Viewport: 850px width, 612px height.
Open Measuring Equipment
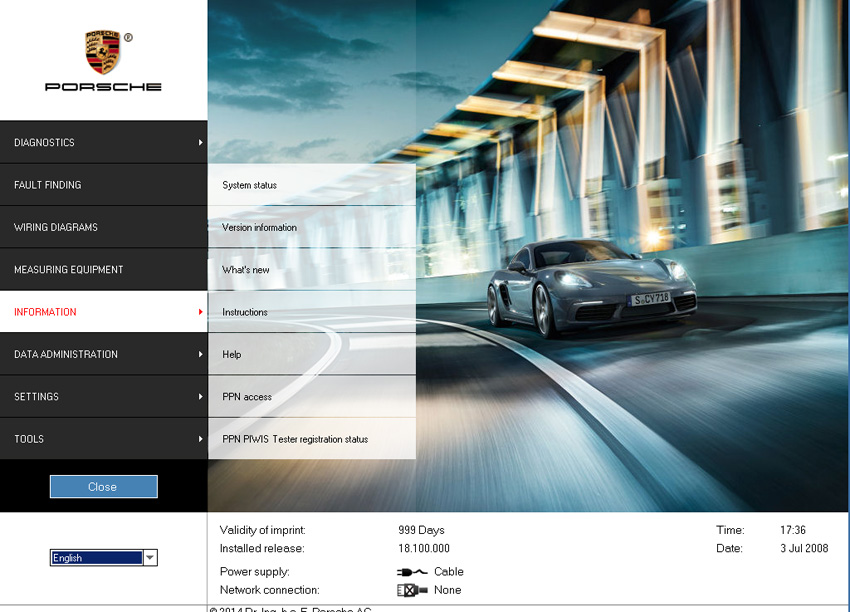point(104,269)
